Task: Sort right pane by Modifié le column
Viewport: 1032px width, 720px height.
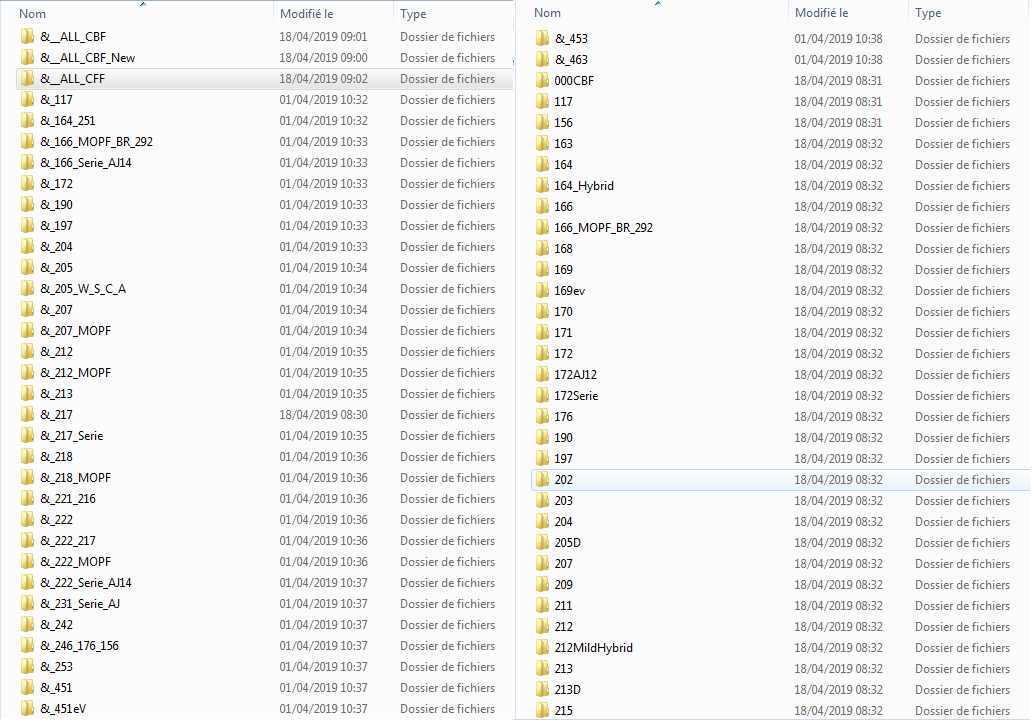Action: pyautogui.click(x=821, y=13)
